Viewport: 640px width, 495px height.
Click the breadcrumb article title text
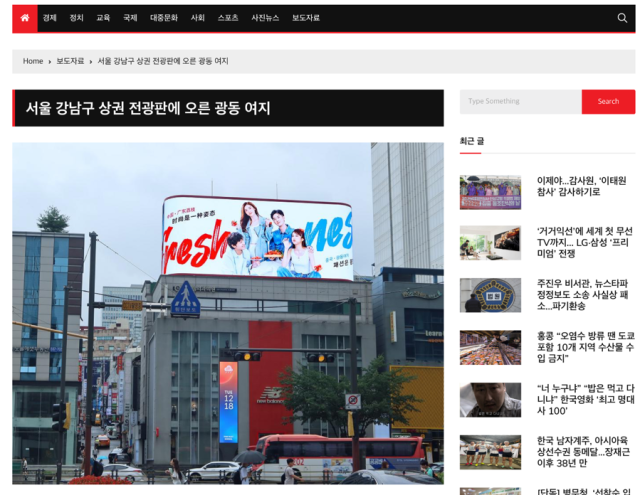click(163, 61)
